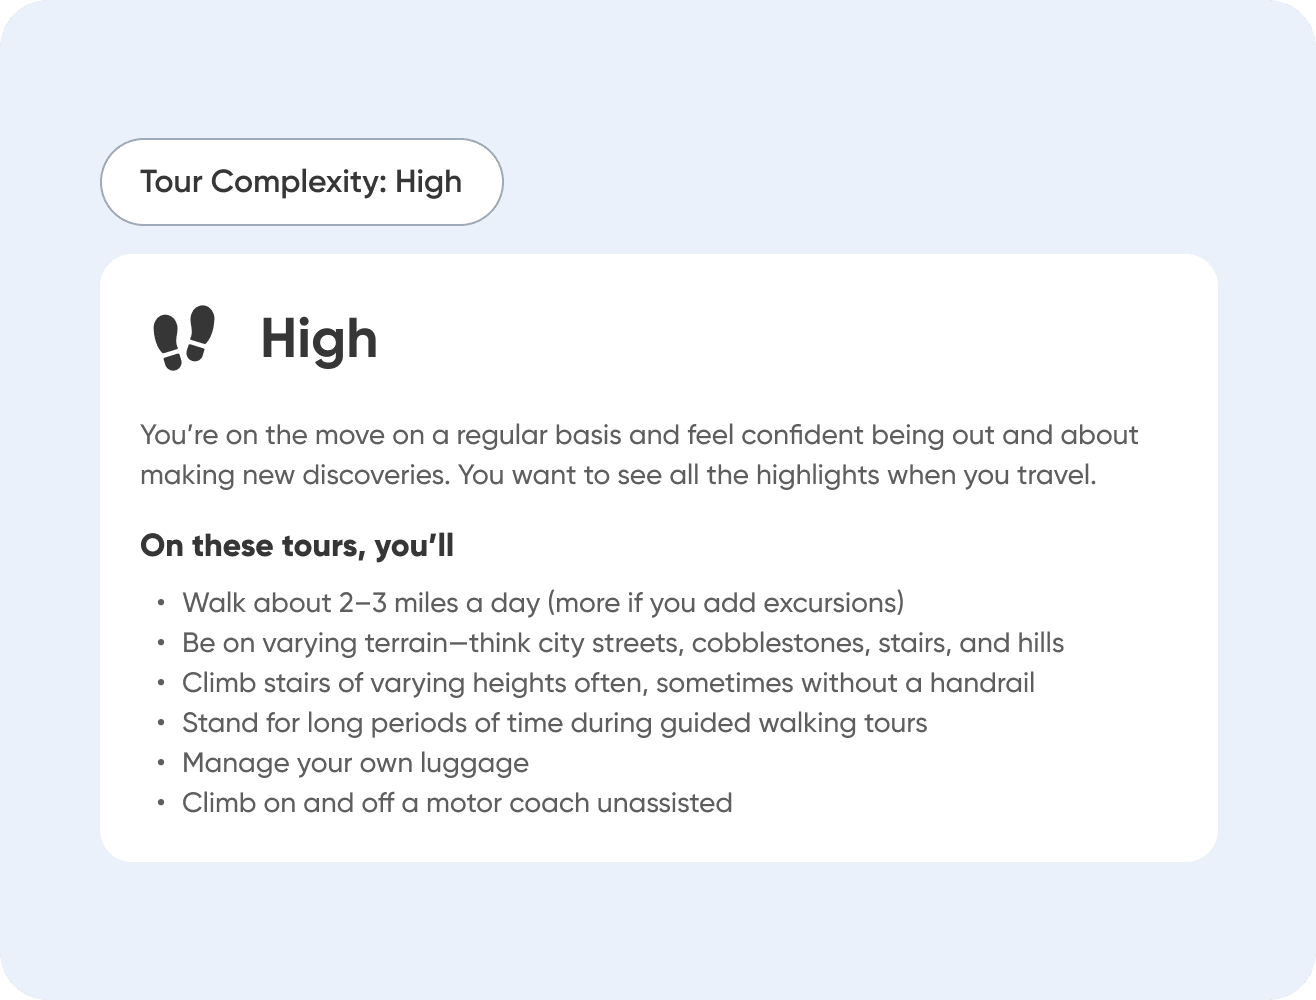
Task: Click the 'You're on the move' description paragraph
Action: pos(639,455)
